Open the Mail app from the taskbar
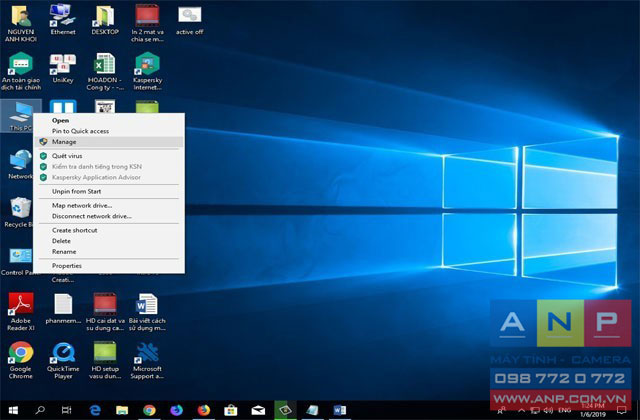 click(258, 410)
